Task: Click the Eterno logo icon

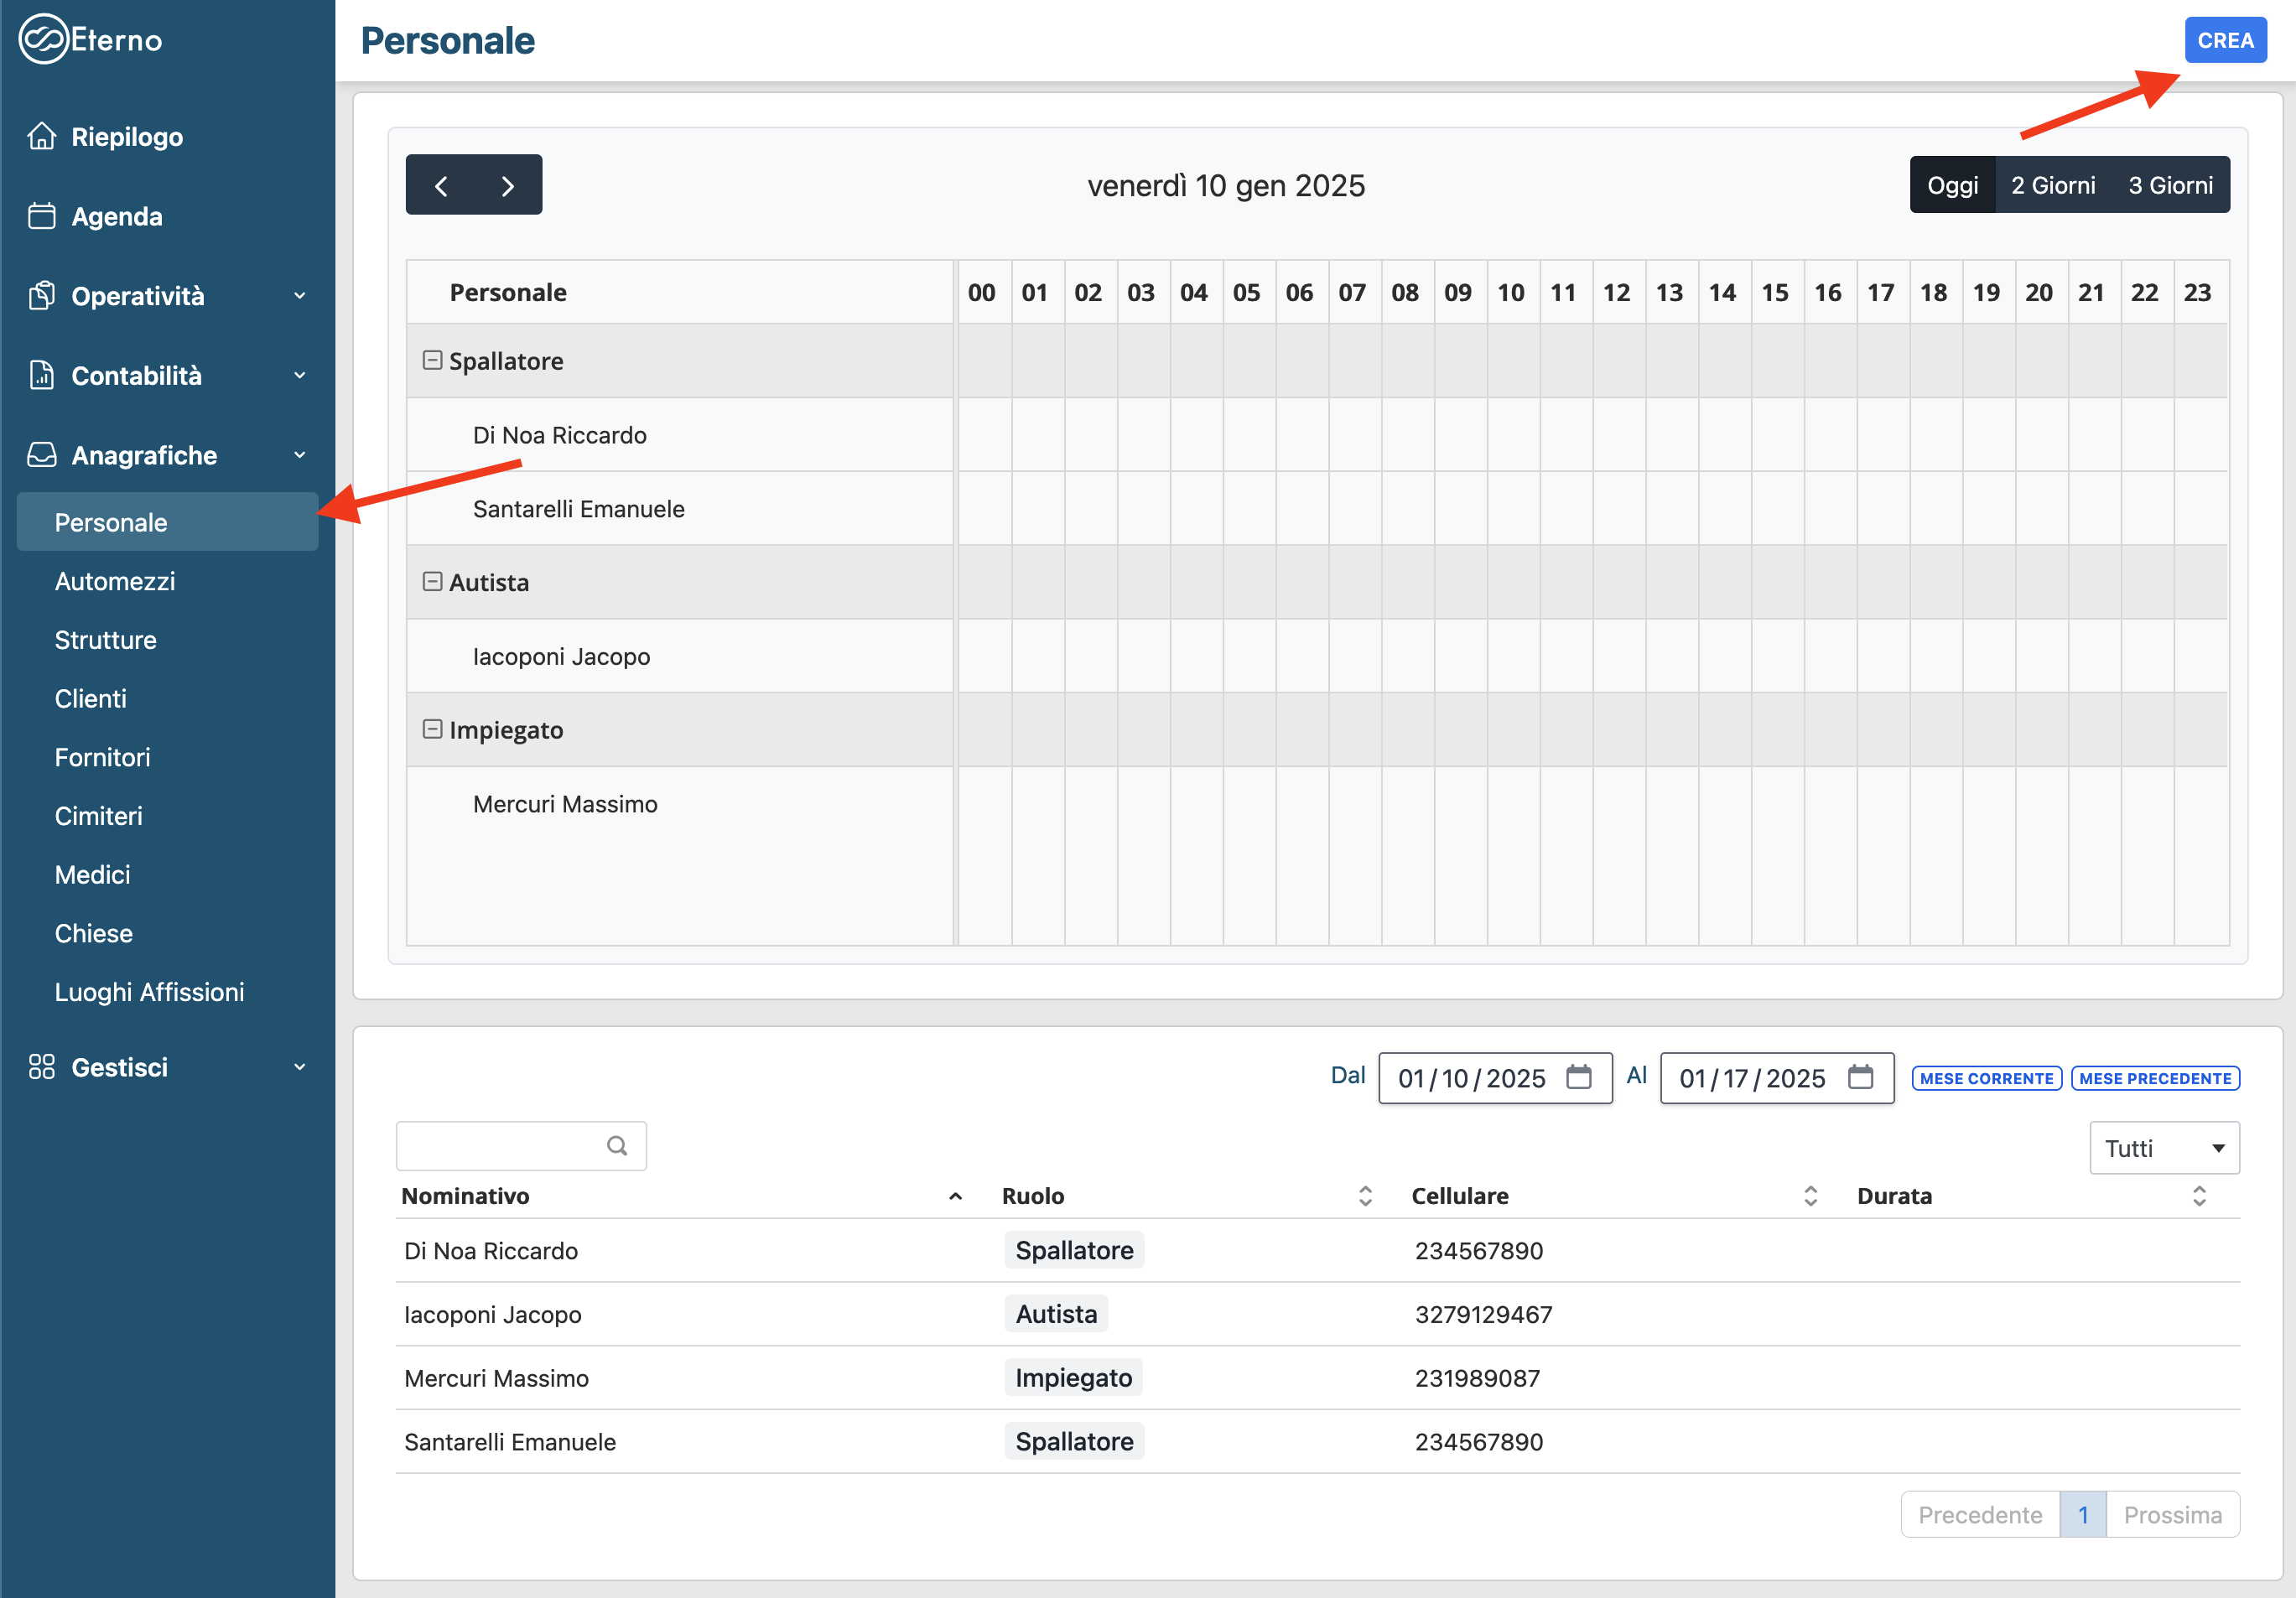Action: (x=43, y=40)
